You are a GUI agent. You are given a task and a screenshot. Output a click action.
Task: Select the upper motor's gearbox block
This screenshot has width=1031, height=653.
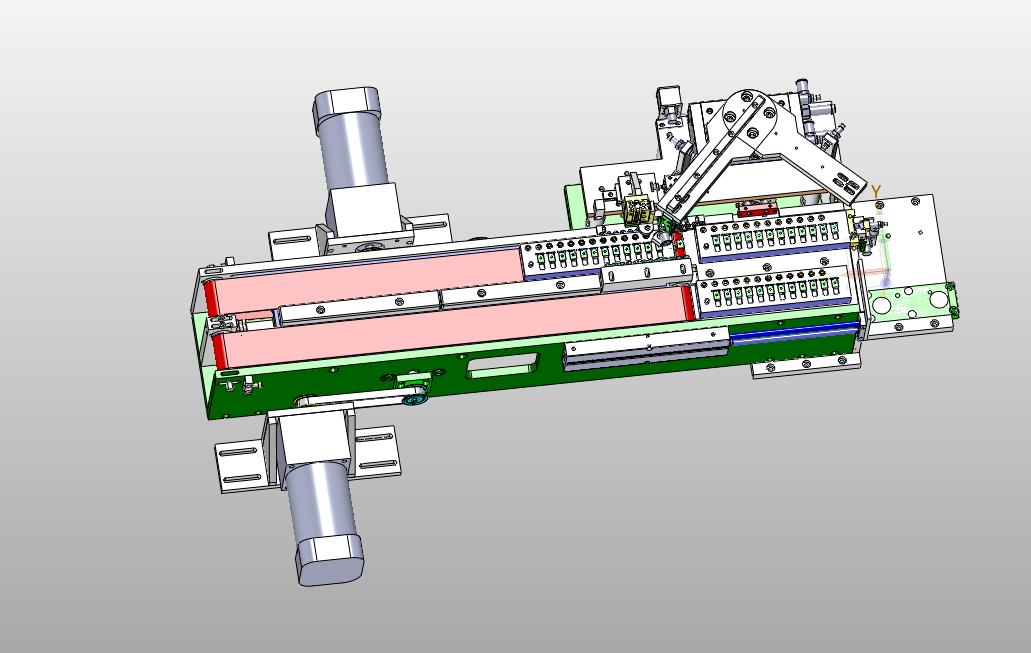pos(363,208)
